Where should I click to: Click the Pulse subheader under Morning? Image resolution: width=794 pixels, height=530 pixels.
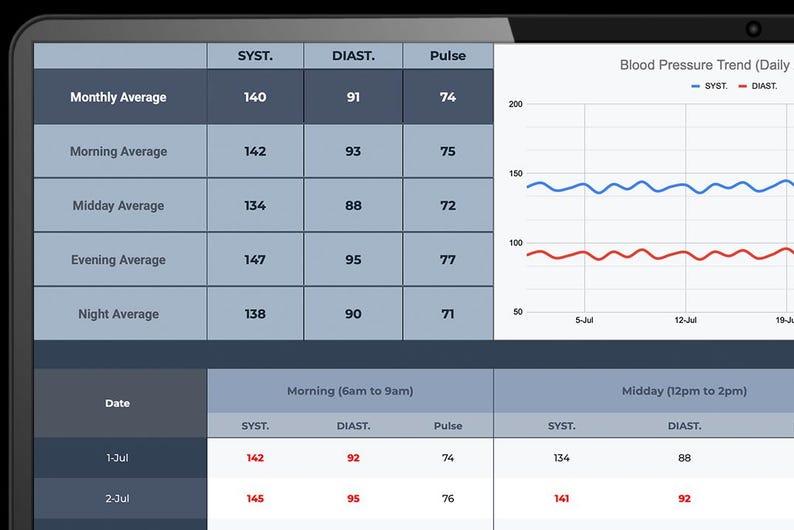(448, 426)
